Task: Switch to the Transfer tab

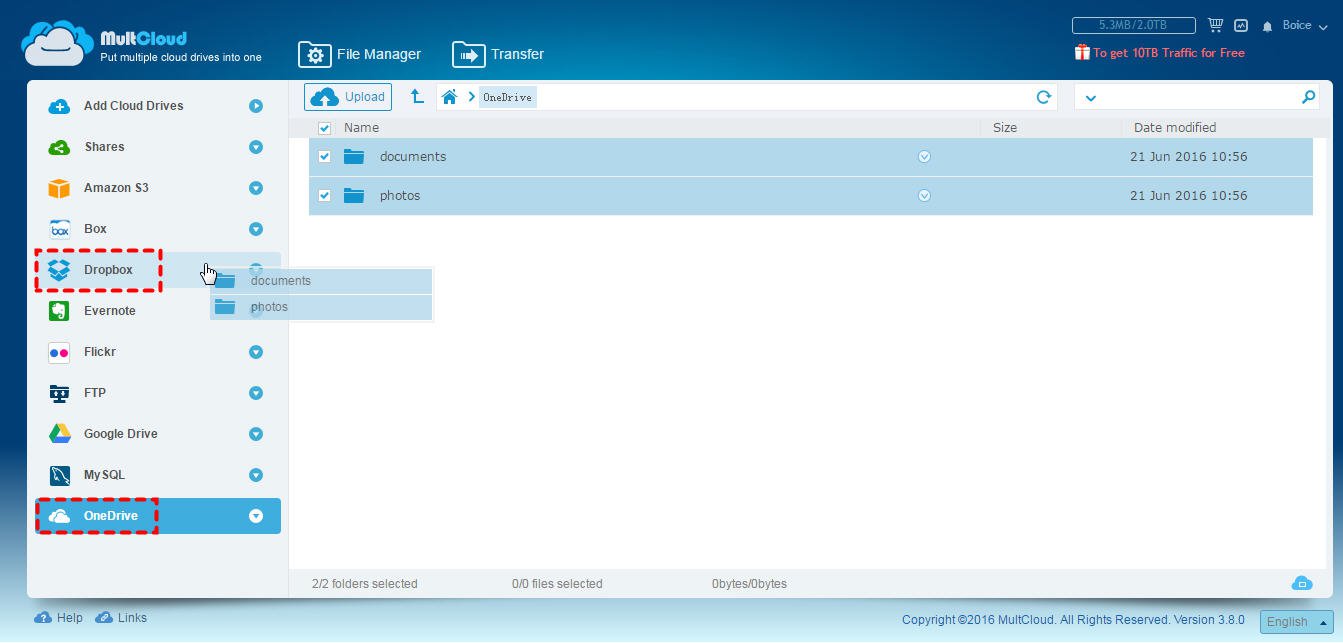Action: tap(498, 54)
